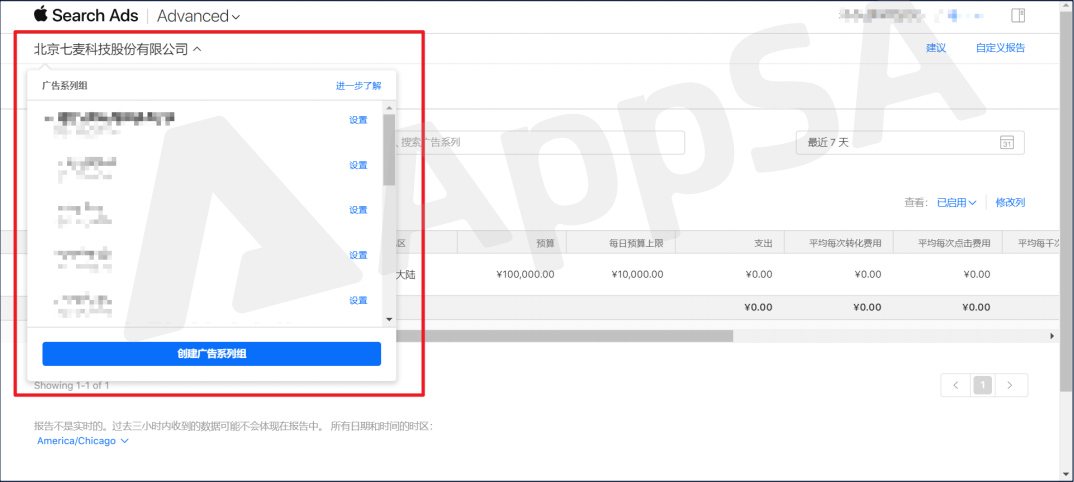Click the calendar icon in the date range field
Viewport: 1074px width, 482px height.
1007,142
